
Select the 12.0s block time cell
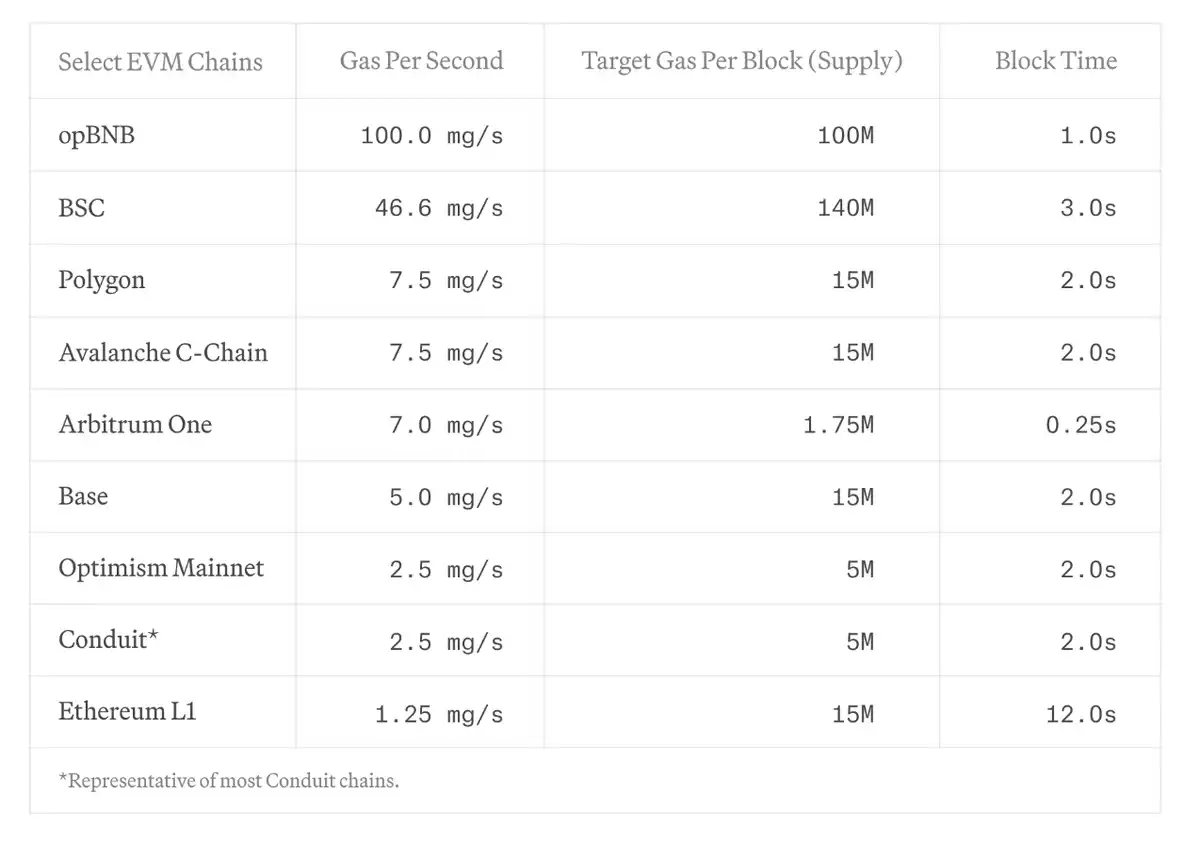[1080, 714]
